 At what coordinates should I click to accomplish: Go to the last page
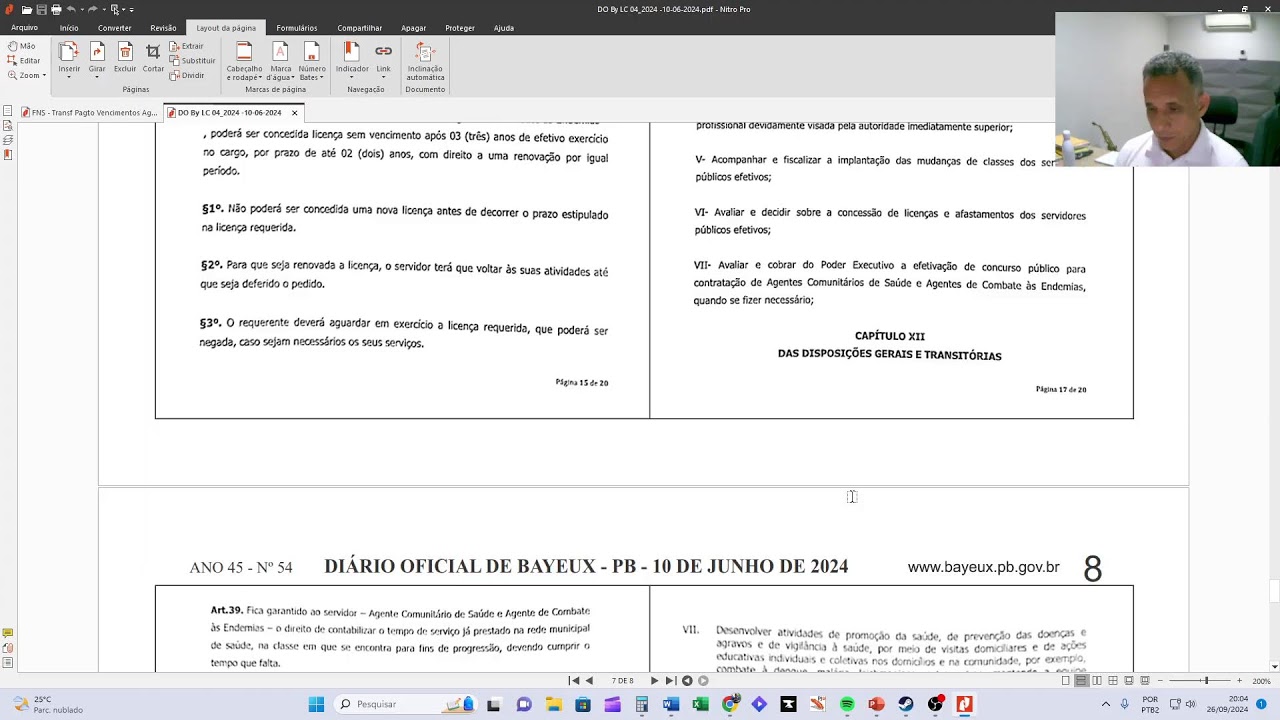[x=670, y=681]
